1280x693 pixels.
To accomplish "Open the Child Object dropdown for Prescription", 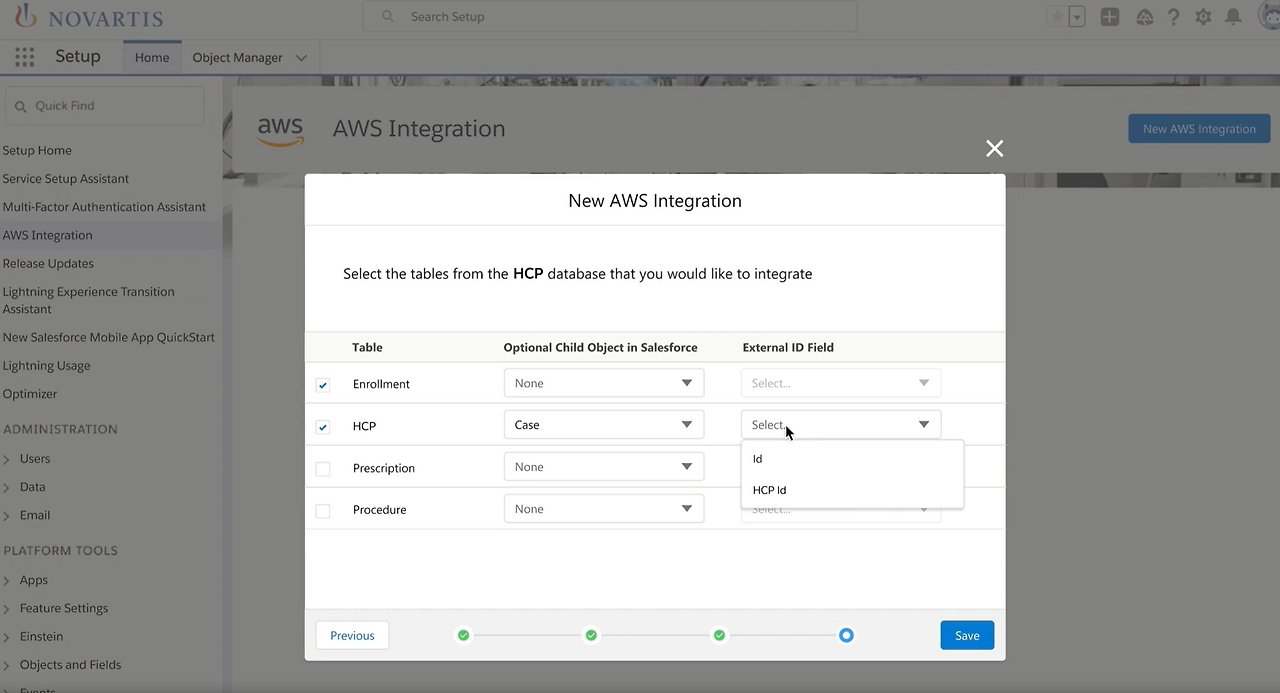I will 603,466.
